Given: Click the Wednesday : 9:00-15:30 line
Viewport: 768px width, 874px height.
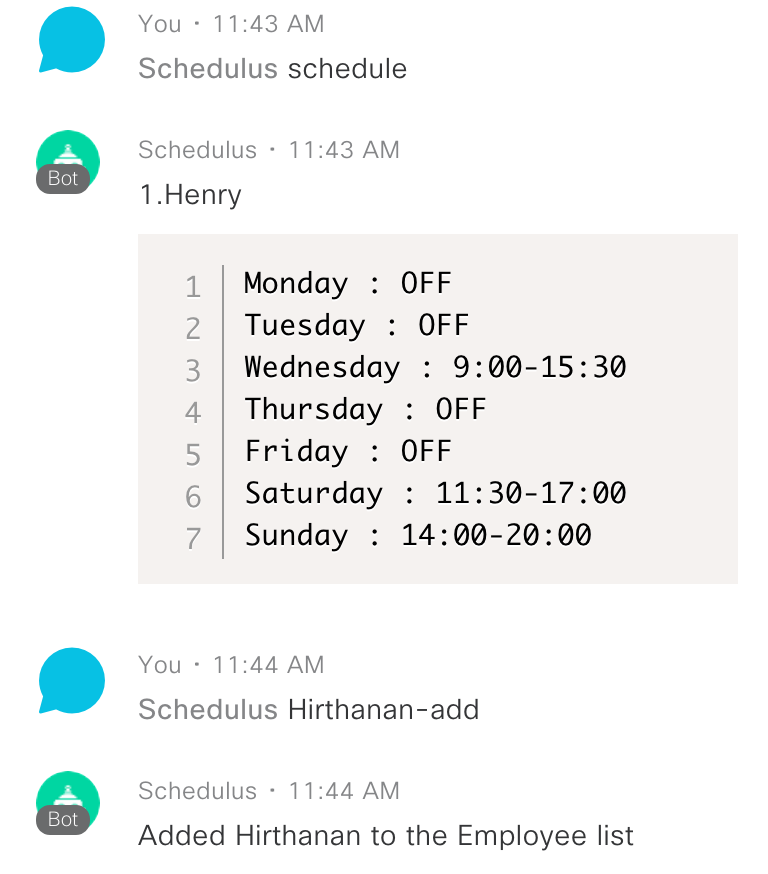Looking at the screenshot, I should pyautogui.click(x=435, y=367).
